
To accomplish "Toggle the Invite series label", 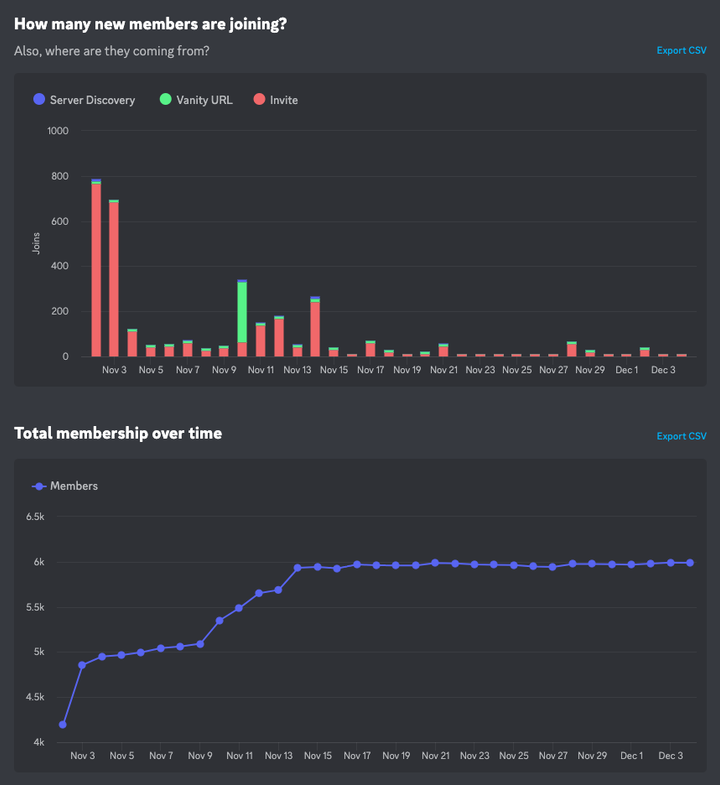I will (x=284, y=100).
